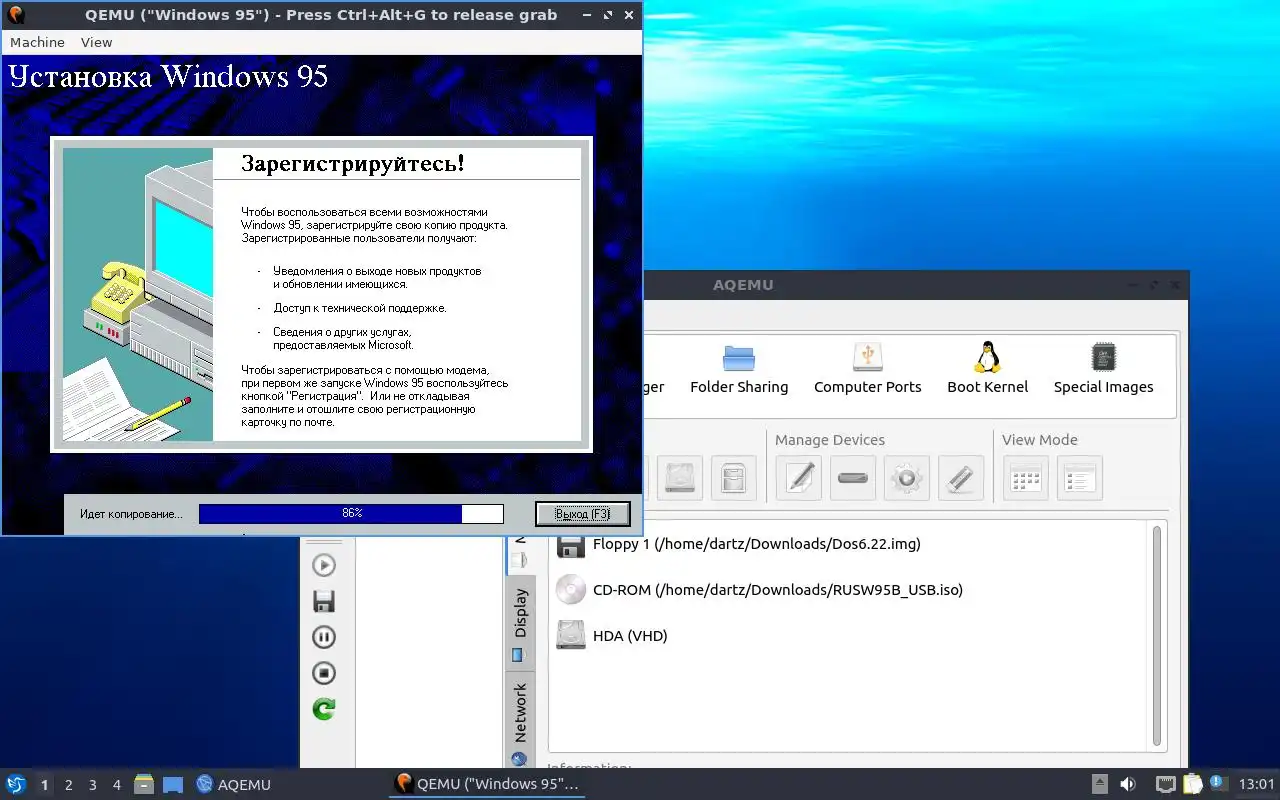Switch to icon grid view mode
Image resolution: width=1280 pixels, height=800 pixels.
1025,478
